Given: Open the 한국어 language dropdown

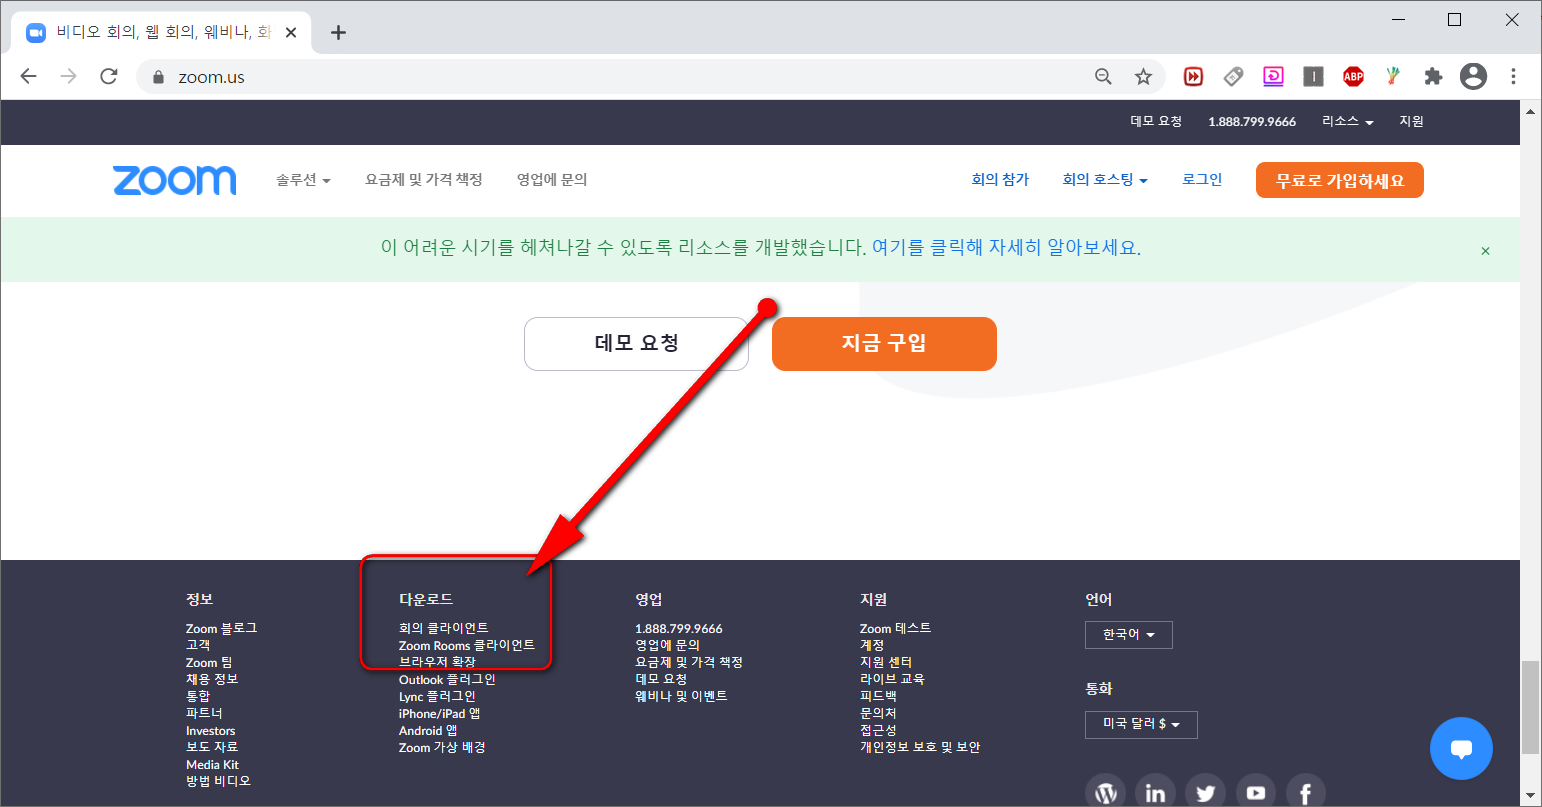Looking at the screenshot, I should pyautogui.click(x=1129, y=635).
